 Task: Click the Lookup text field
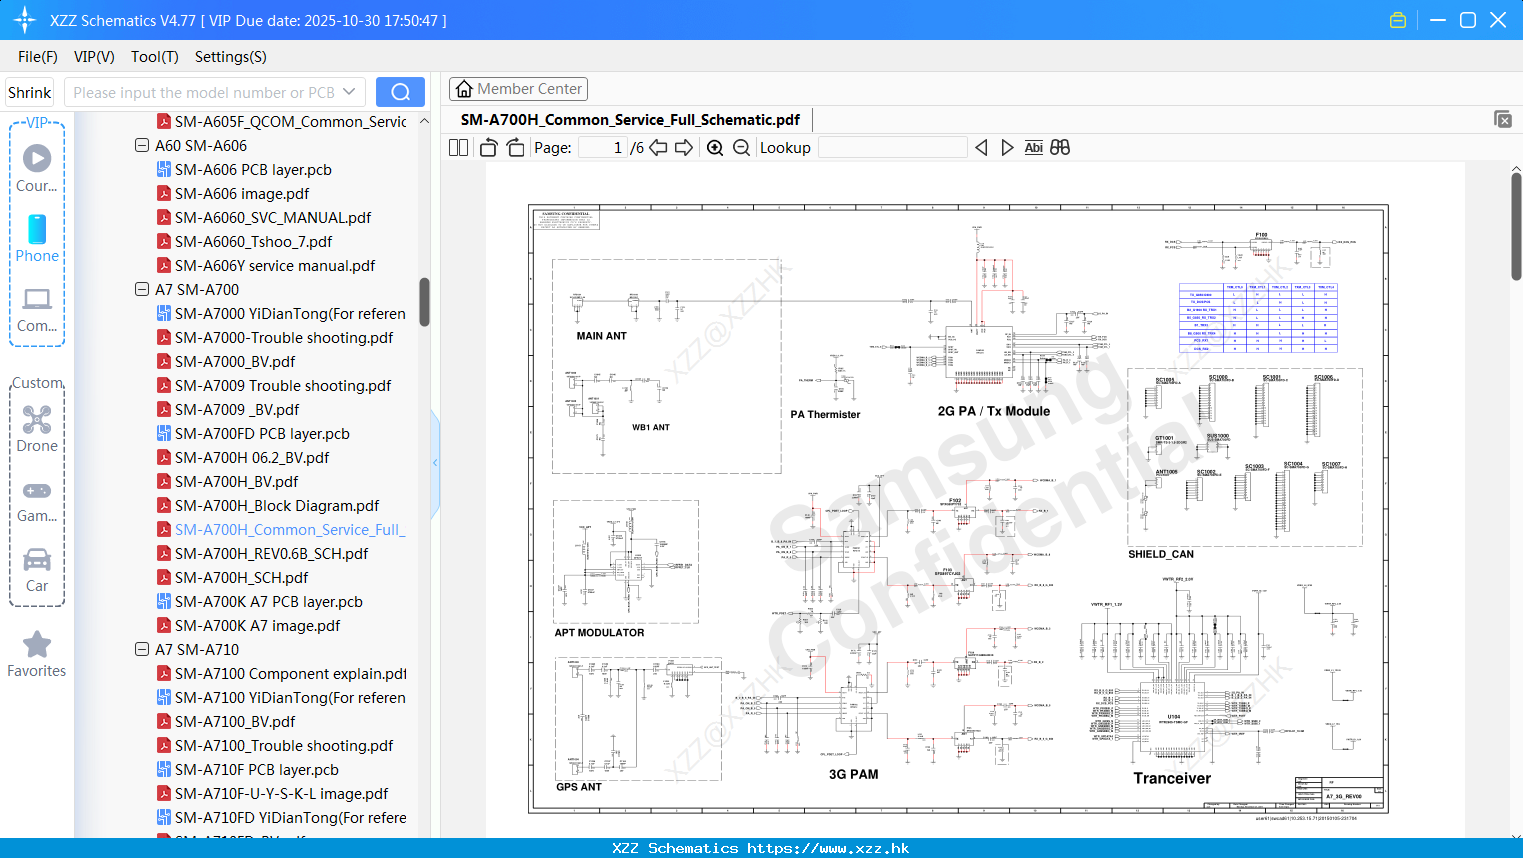tap(893, 147)
